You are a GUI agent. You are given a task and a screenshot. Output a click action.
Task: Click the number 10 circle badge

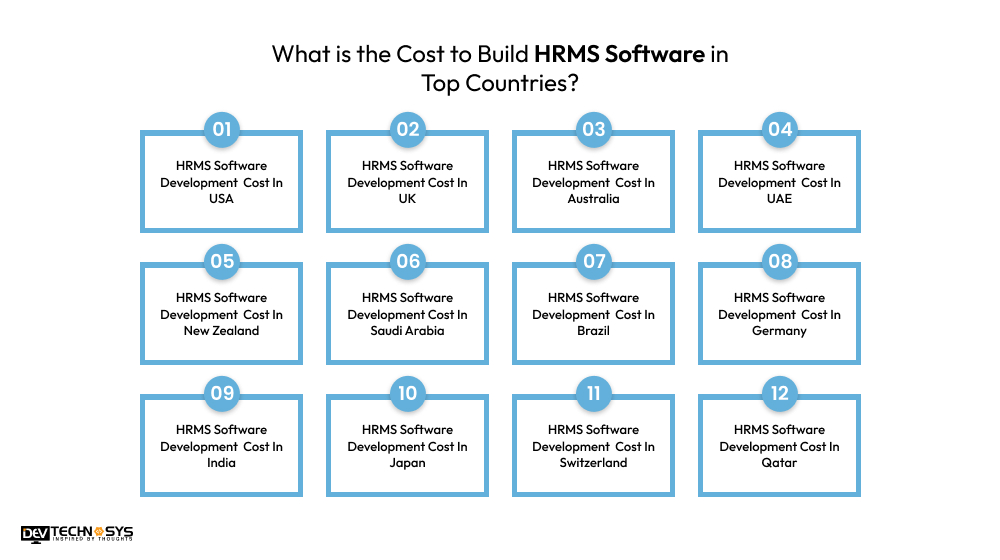coord(408,394)
